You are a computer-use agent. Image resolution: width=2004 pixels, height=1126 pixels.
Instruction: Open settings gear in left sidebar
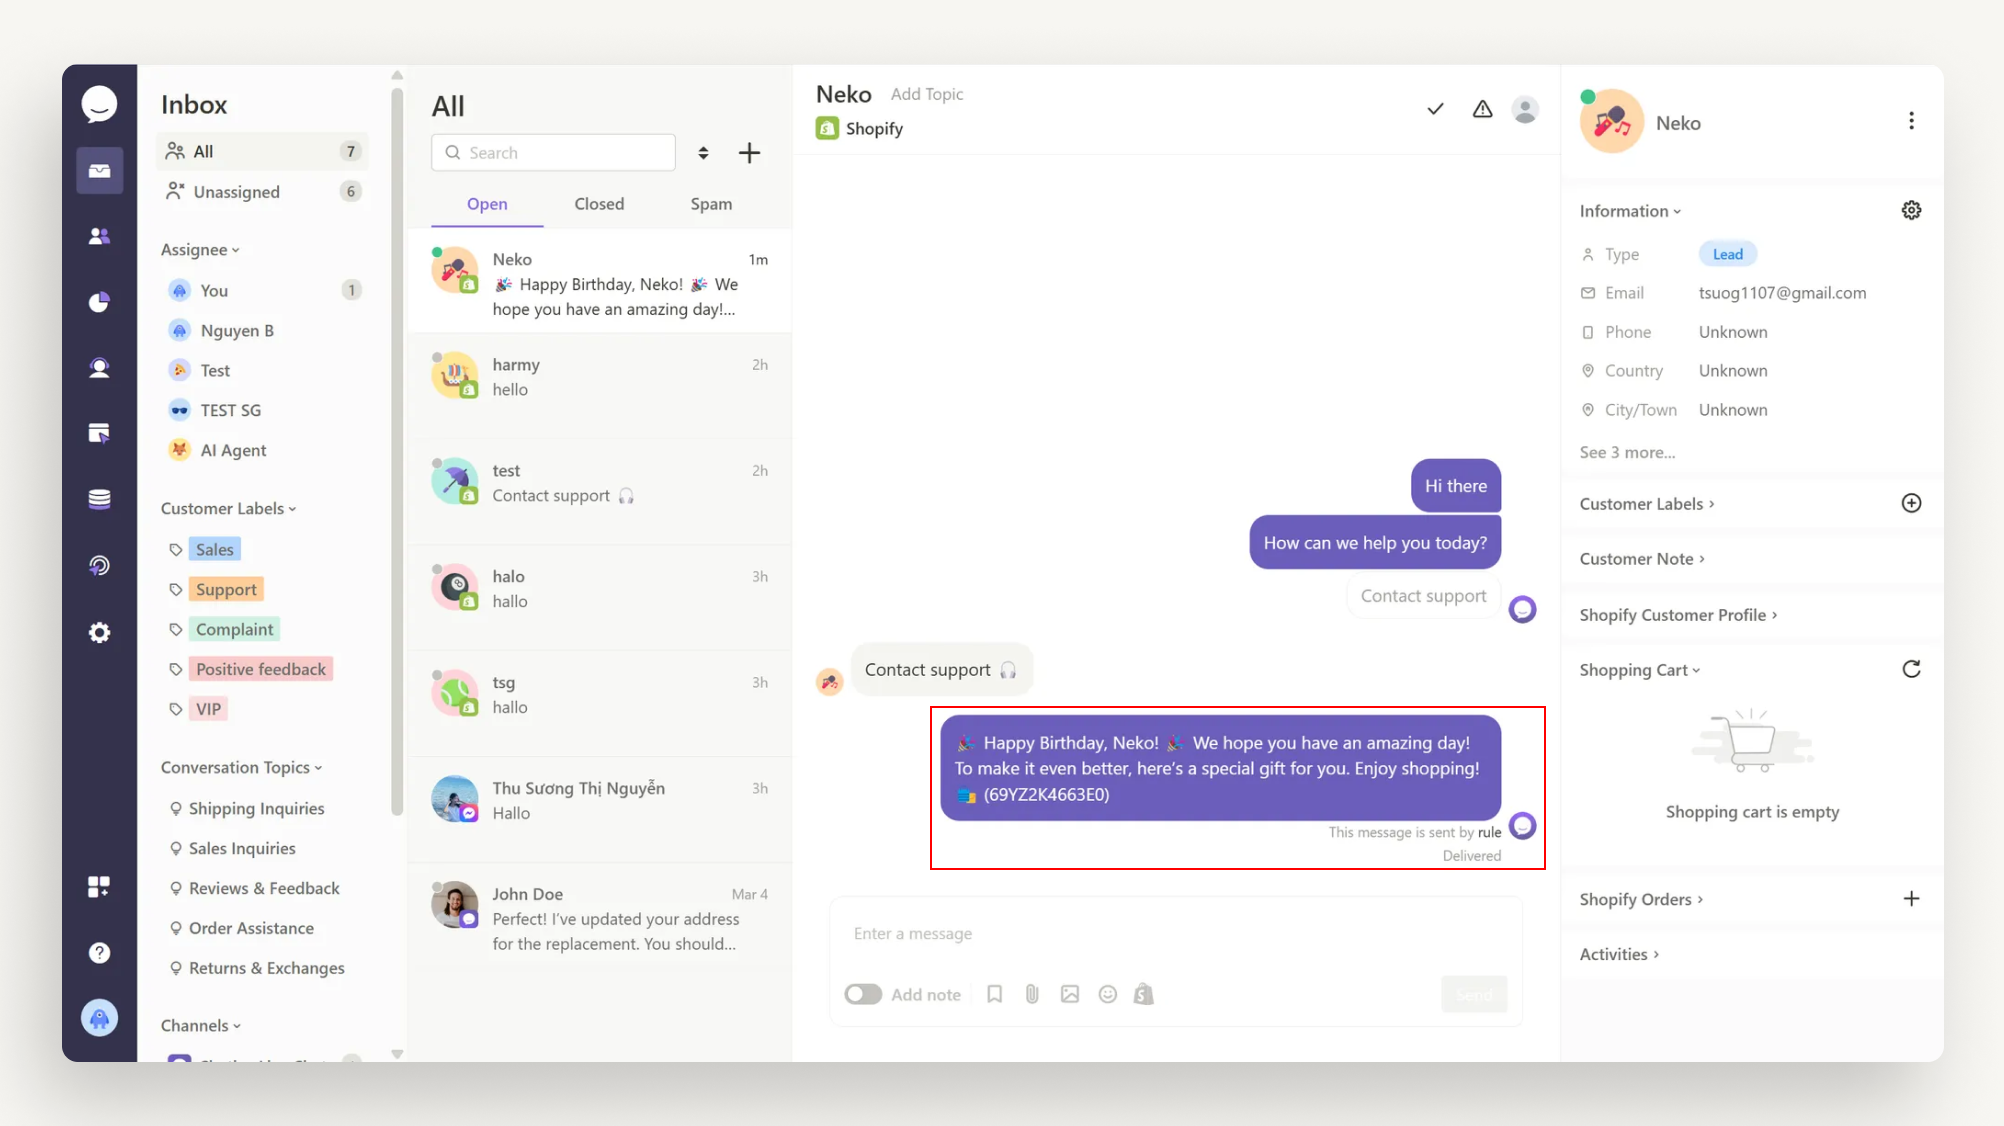(x=99, y=633)
